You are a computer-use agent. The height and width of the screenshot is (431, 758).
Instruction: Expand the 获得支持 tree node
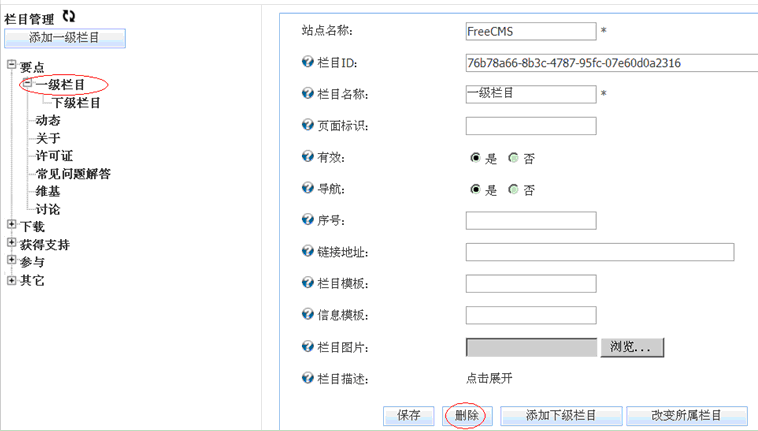[12, 242]
